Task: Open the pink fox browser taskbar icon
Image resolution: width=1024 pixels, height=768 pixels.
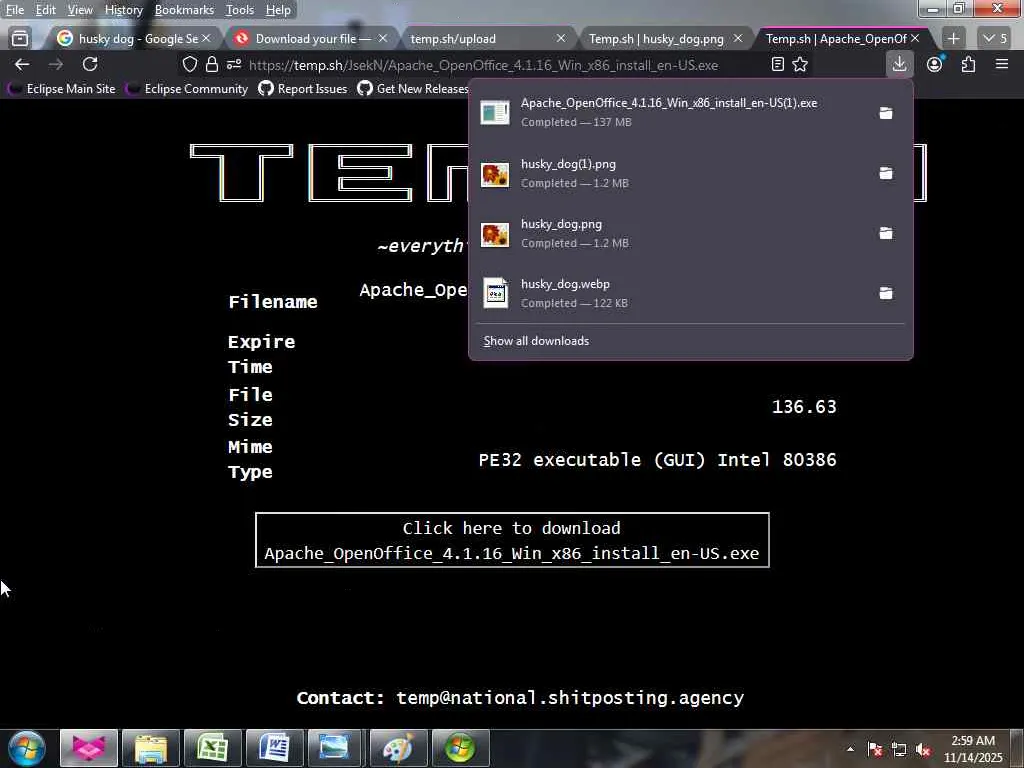Action: click(x=89, y=748)
